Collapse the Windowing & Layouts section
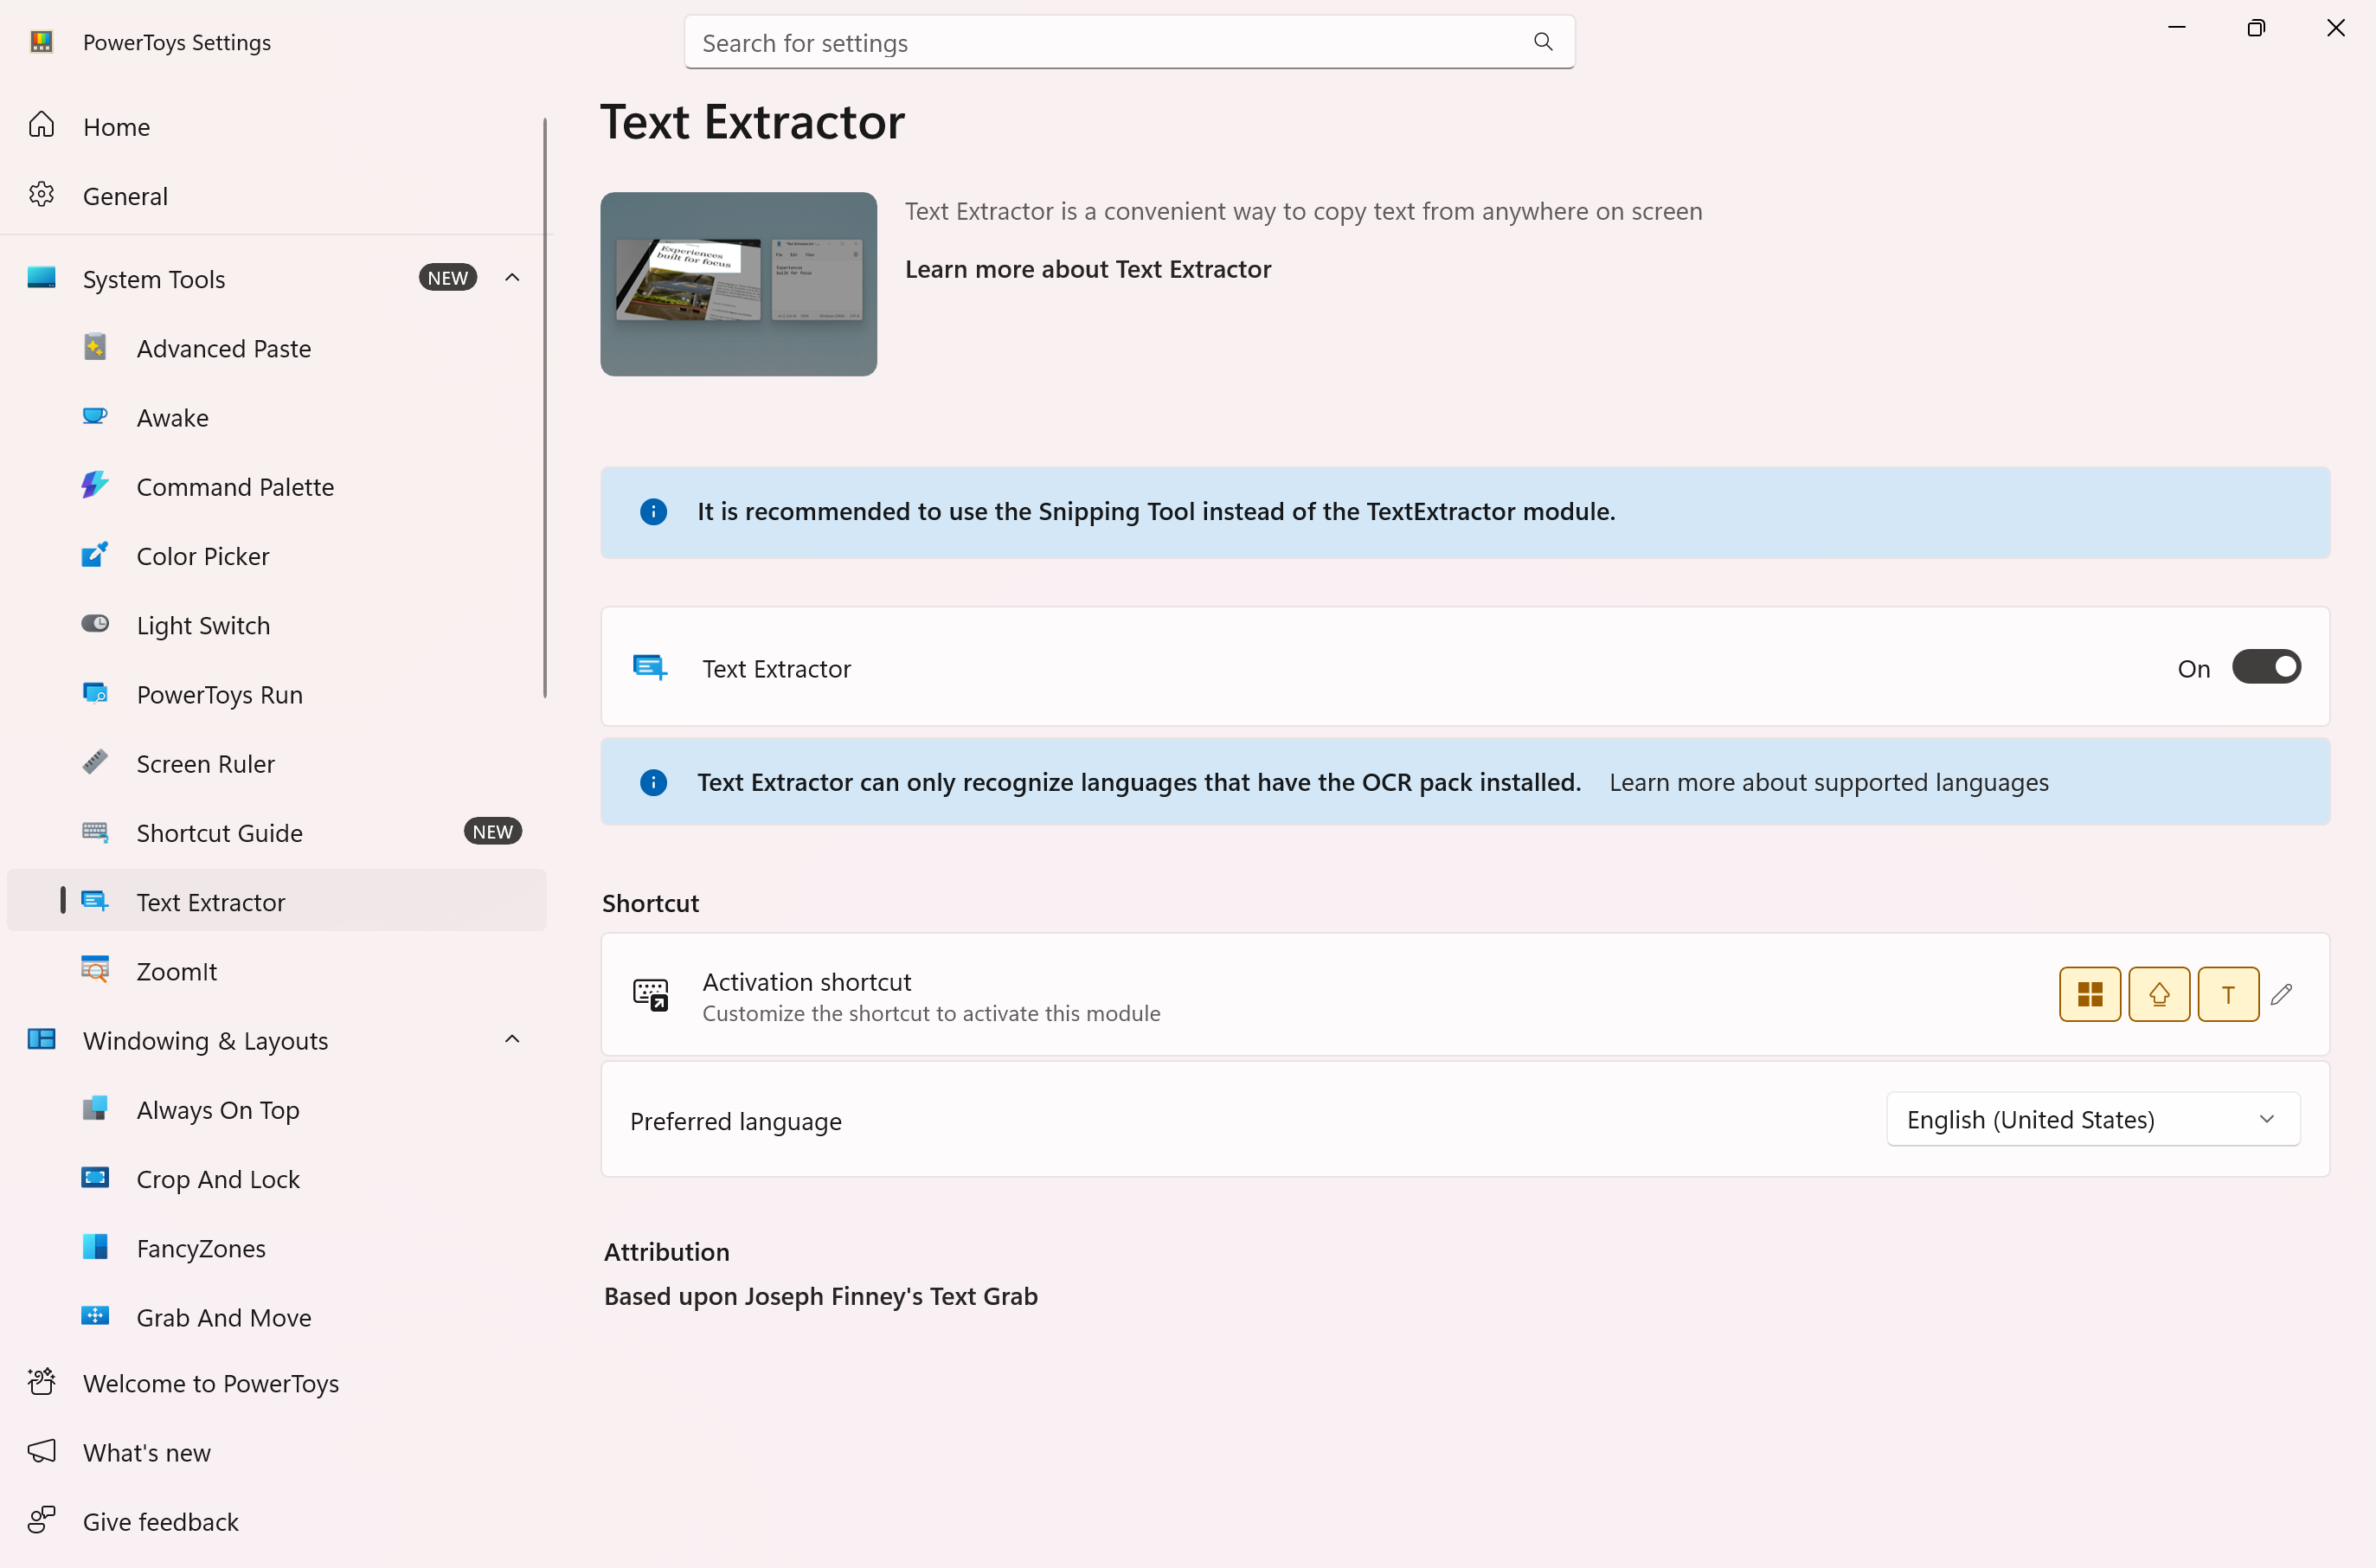Screen dimensions: 2376x1568 point(512,1040)
